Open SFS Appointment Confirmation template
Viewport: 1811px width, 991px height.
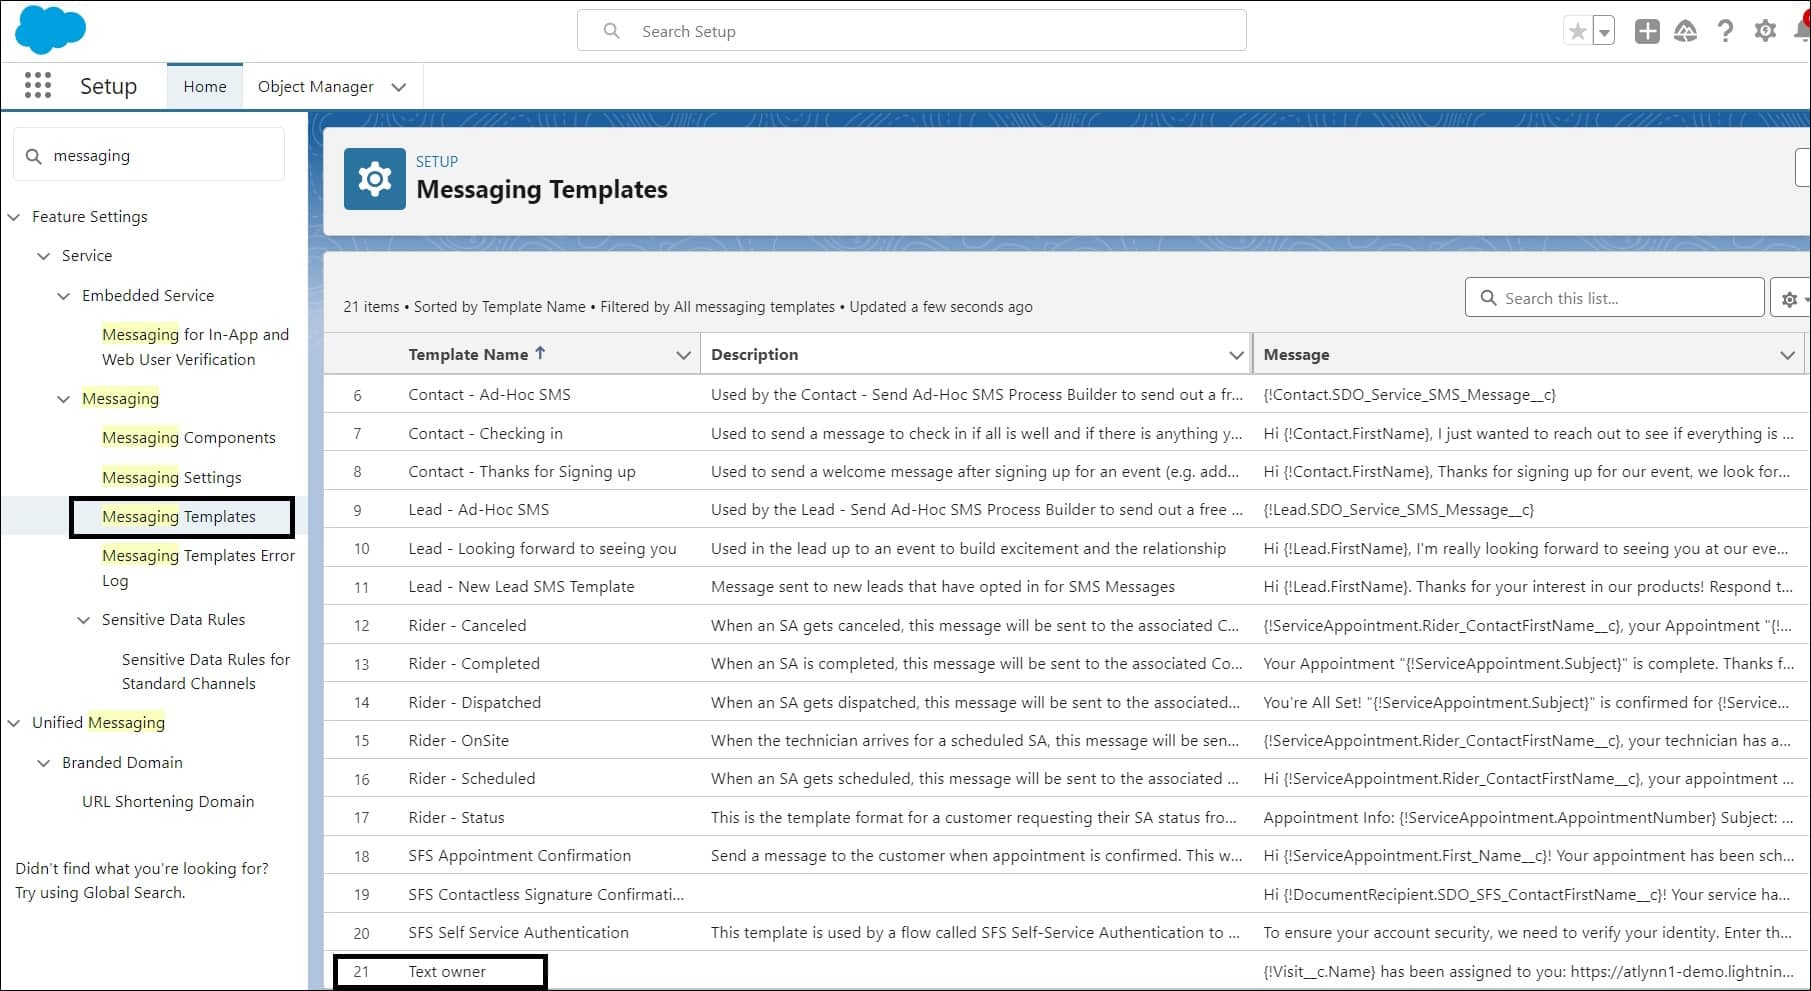[520, 856]
